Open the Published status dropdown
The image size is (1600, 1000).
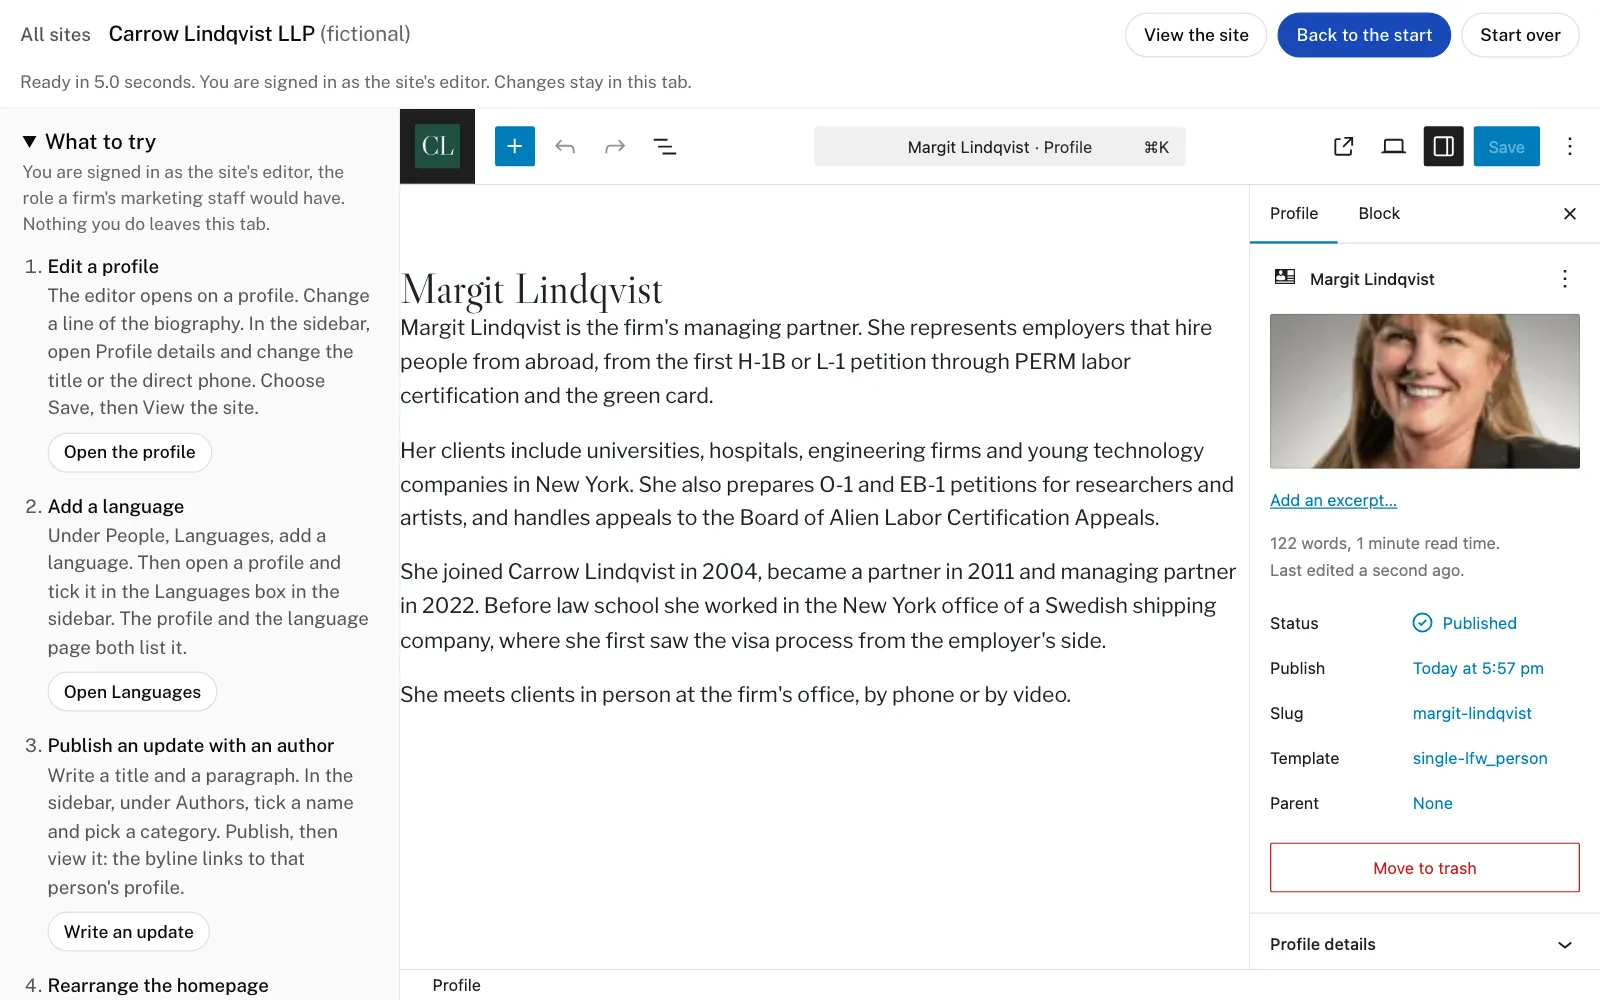click(1465, 623)
